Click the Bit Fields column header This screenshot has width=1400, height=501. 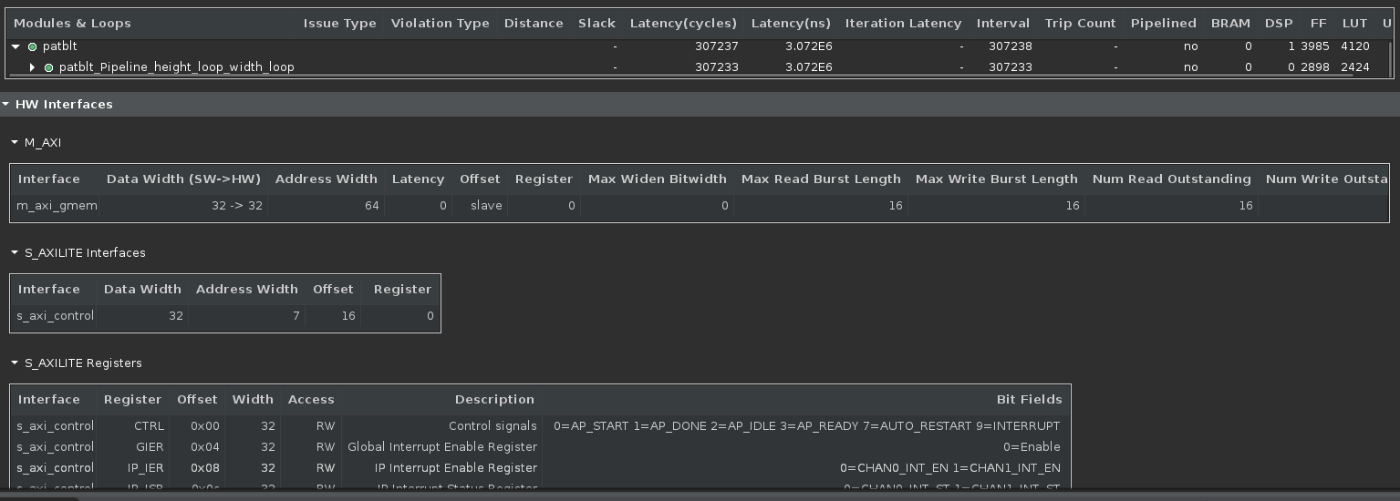pyautogui.click(x=1029, y=399)
